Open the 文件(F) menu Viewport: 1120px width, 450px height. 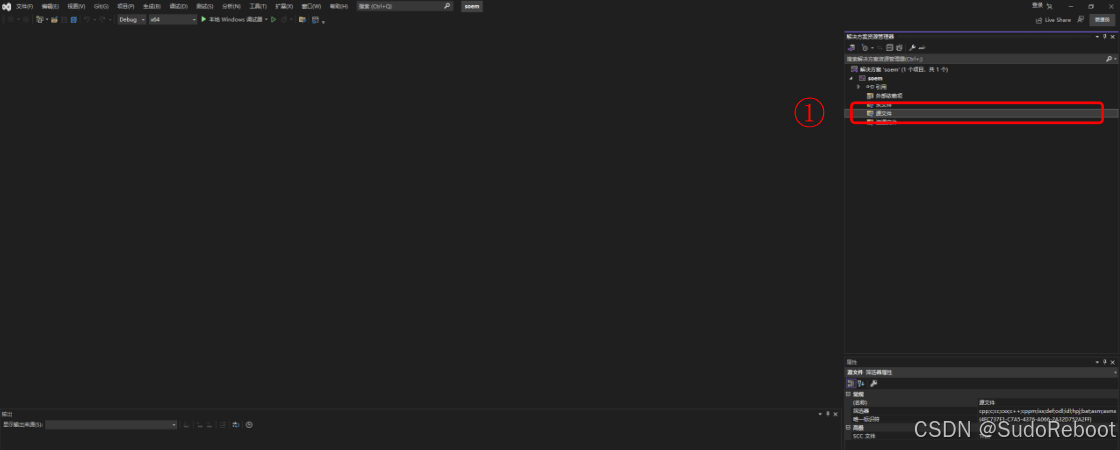point(24,6)
